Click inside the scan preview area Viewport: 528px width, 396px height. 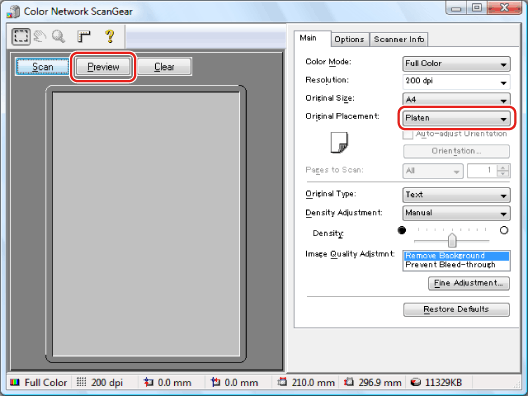(146, 224)
